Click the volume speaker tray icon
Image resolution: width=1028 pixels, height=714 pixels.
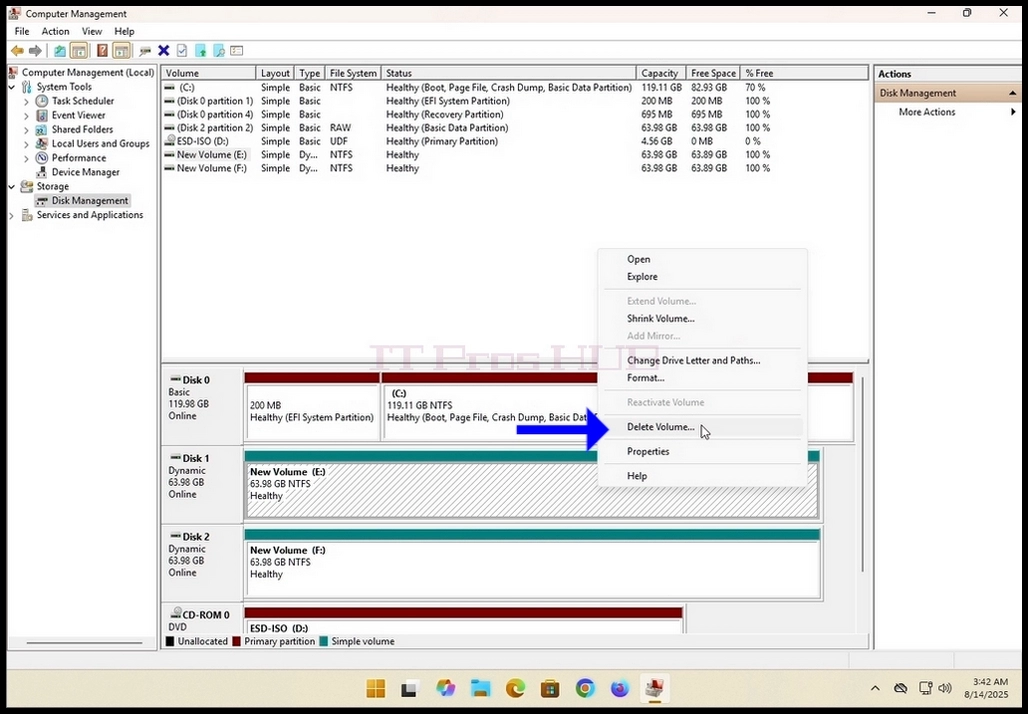click(945, 688)
